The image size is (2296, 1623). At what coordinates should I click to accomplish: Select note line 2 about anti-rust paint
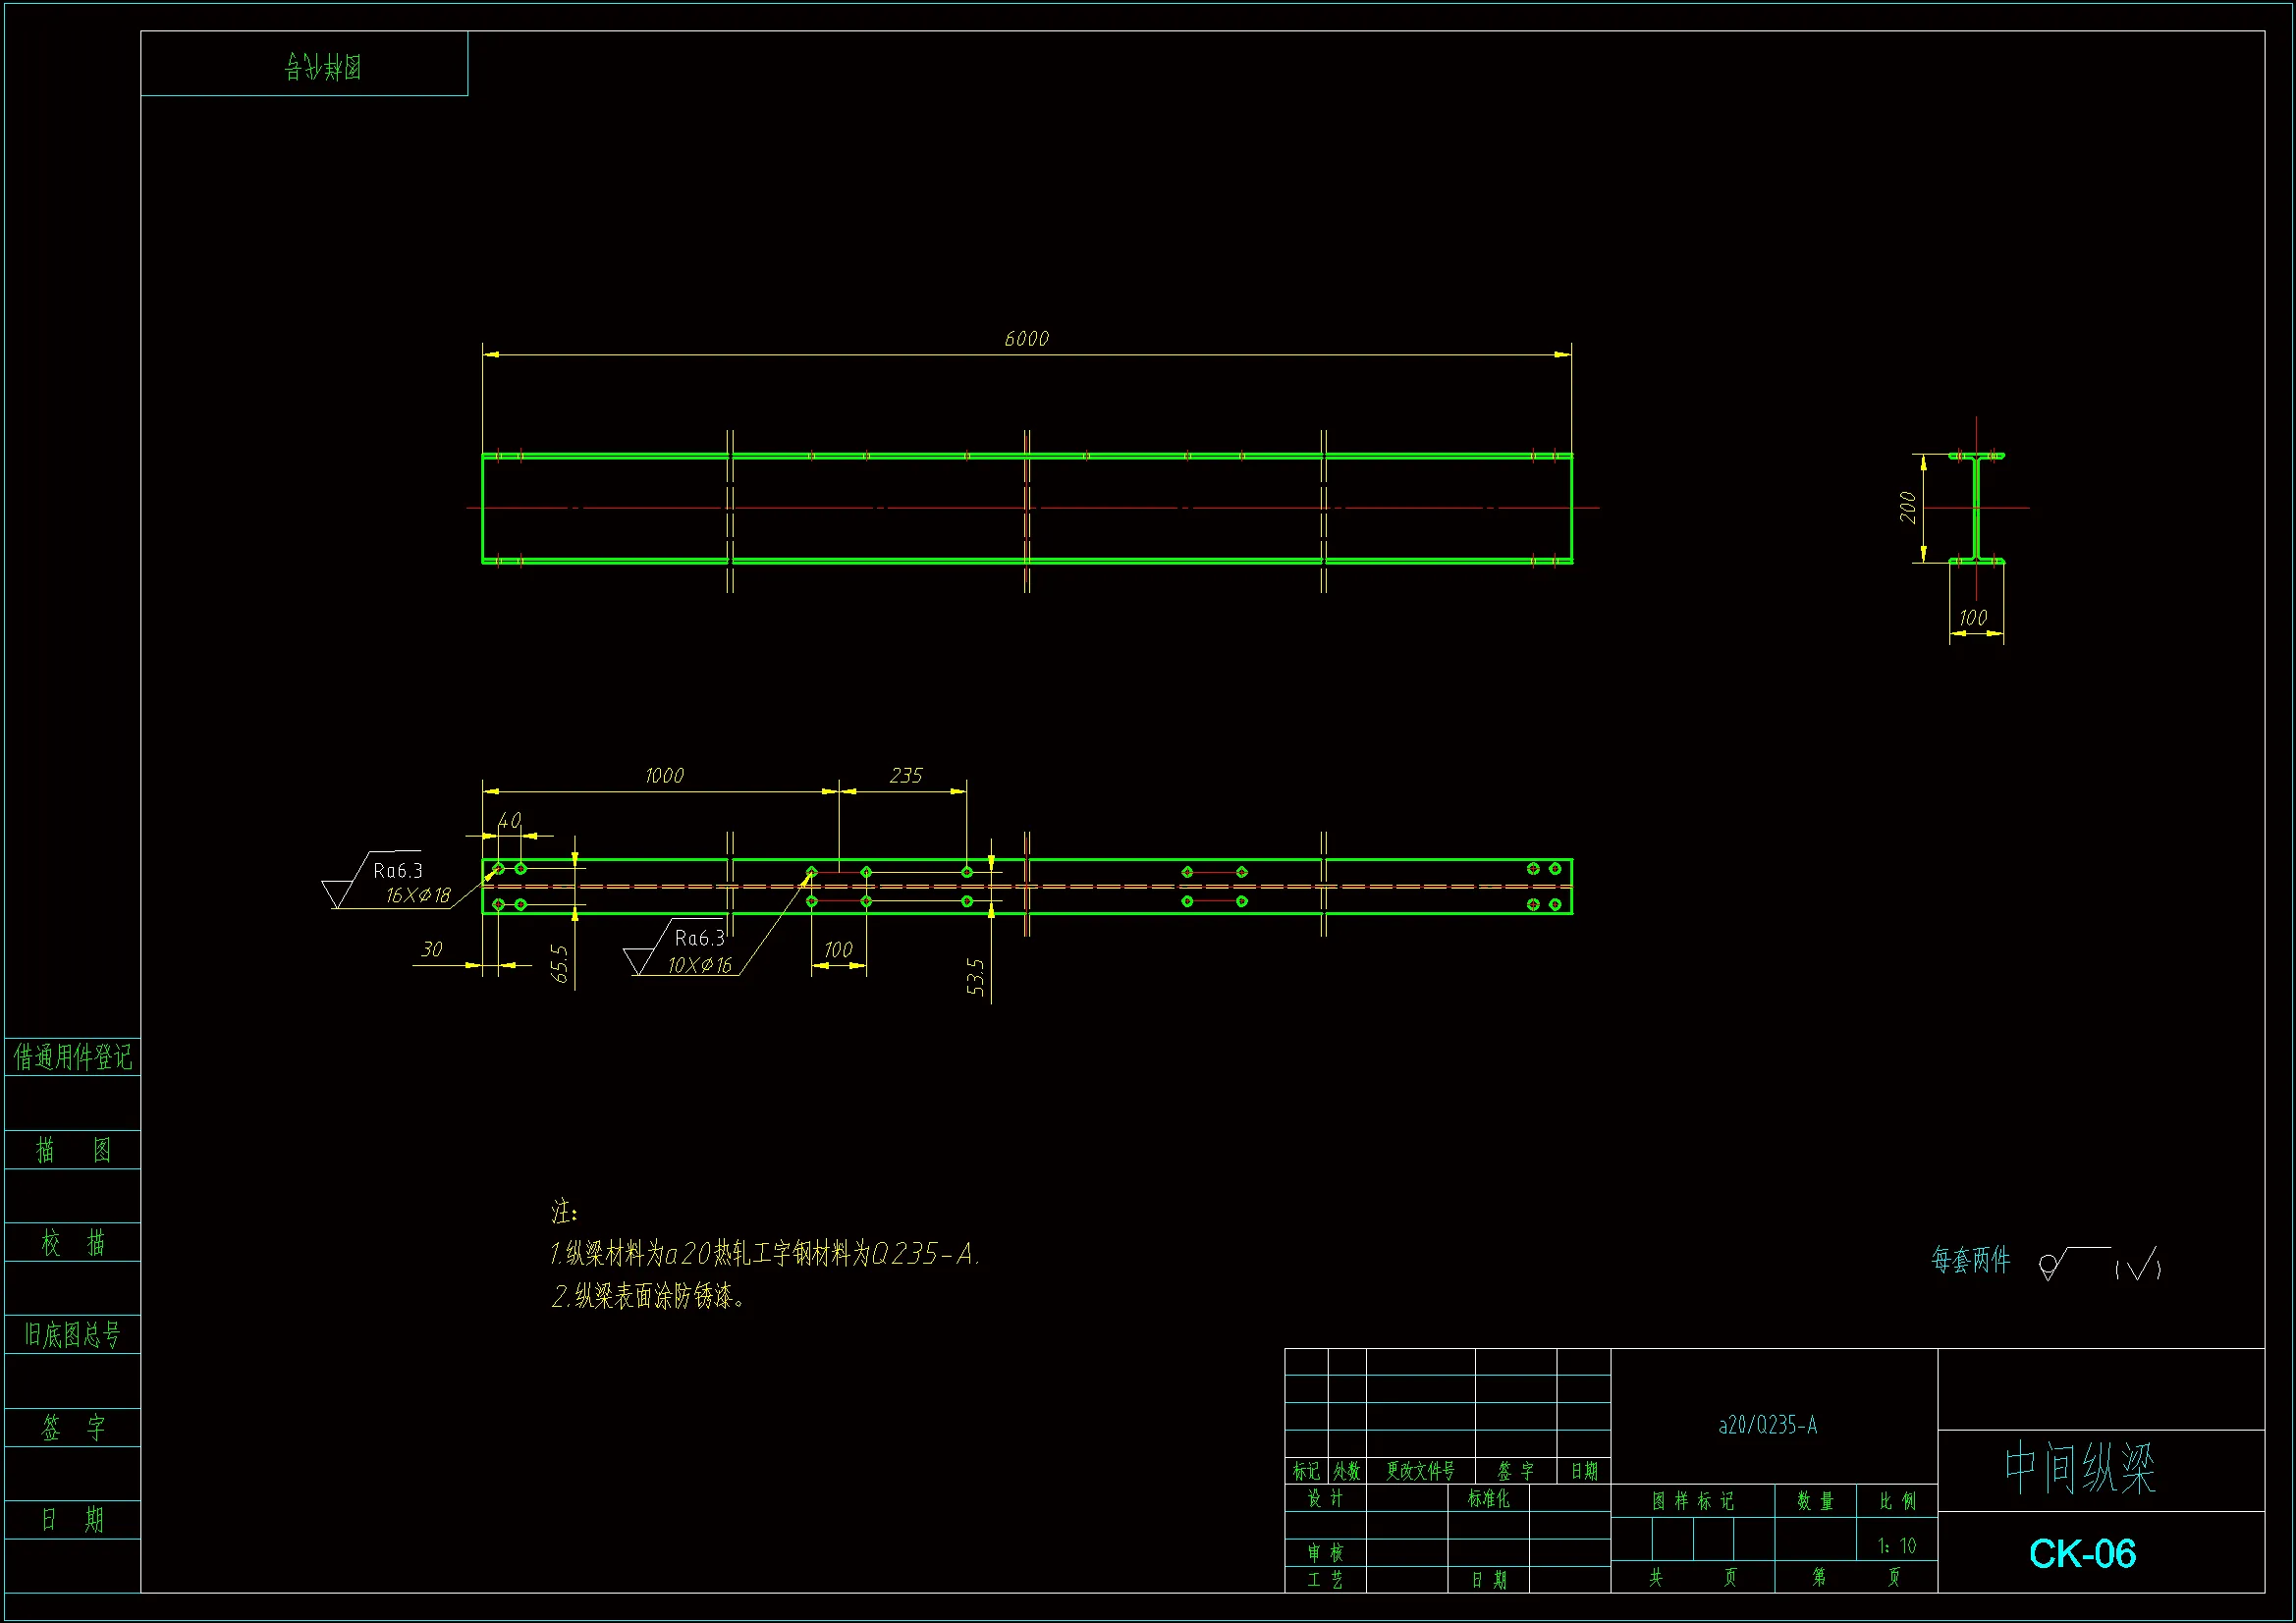point(648,1297)
